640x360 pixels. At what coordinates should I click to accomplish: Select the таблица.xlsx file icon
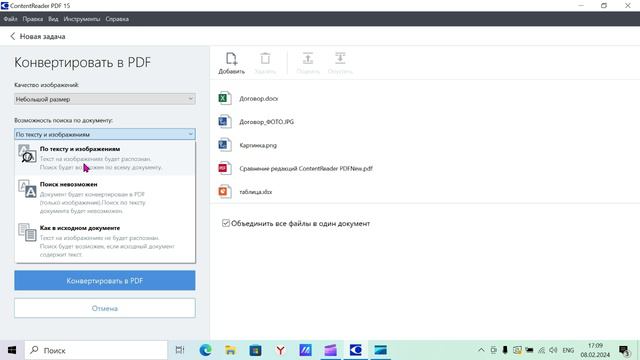pyautogui.click(x=224, y=191)
